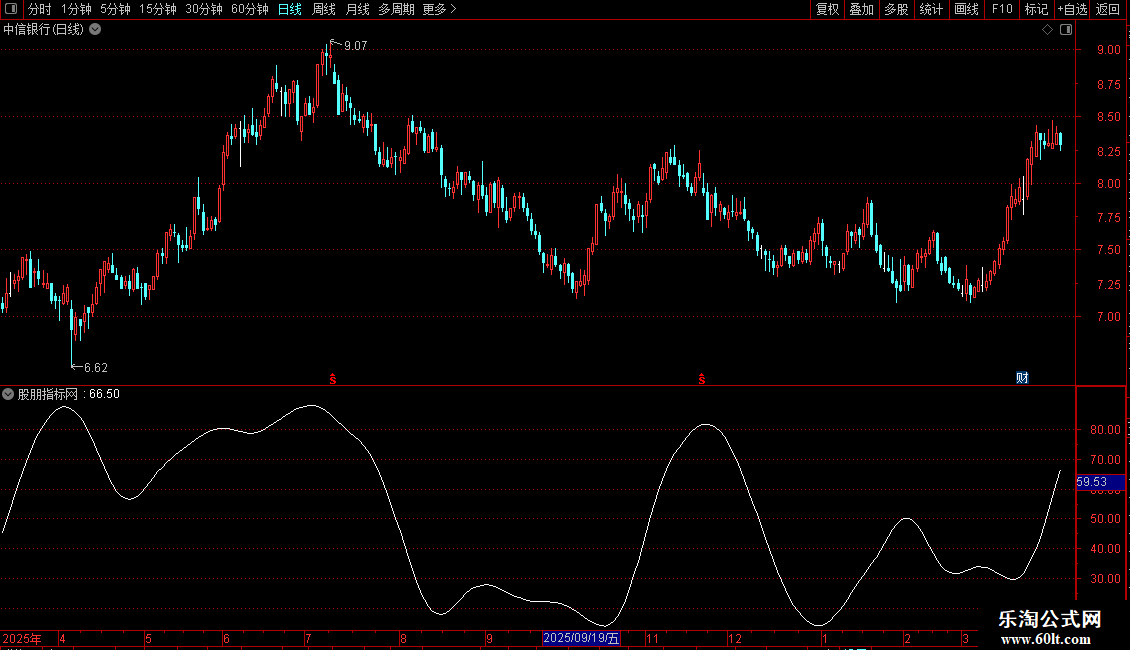
Task: Click the 复权 button
Action: [x=827, y=9]
